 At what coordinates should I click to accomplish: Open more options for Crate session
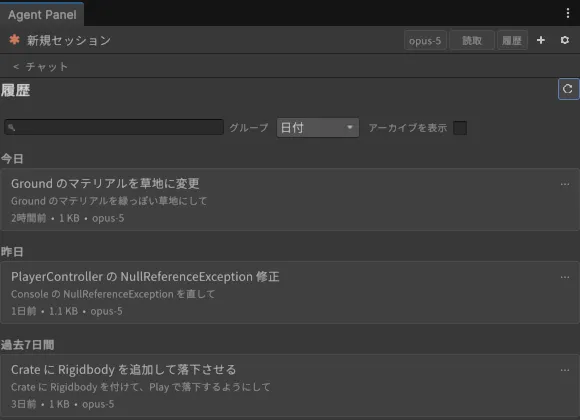click(565, 370)
